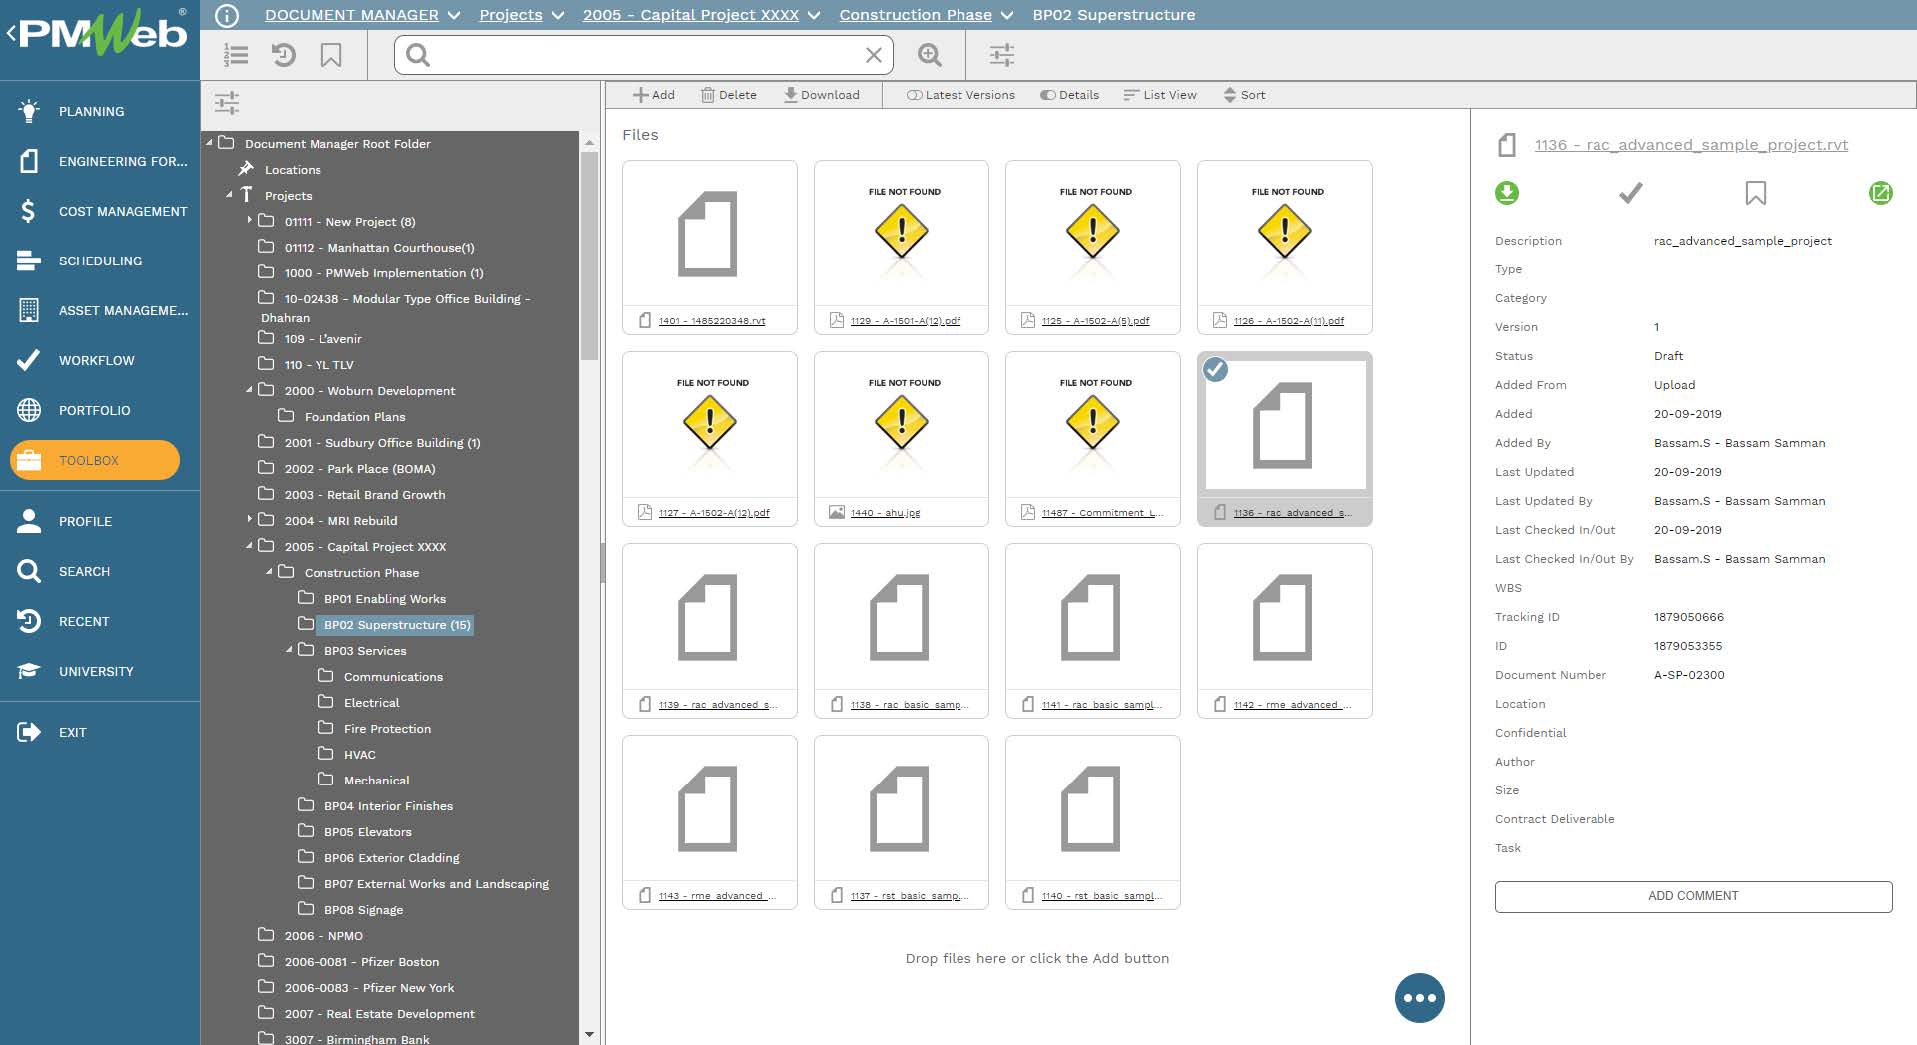Open file link 11487 - Commitment L...
The height and width of the screenshot is (1045, 1917).
coord(1101,513)
